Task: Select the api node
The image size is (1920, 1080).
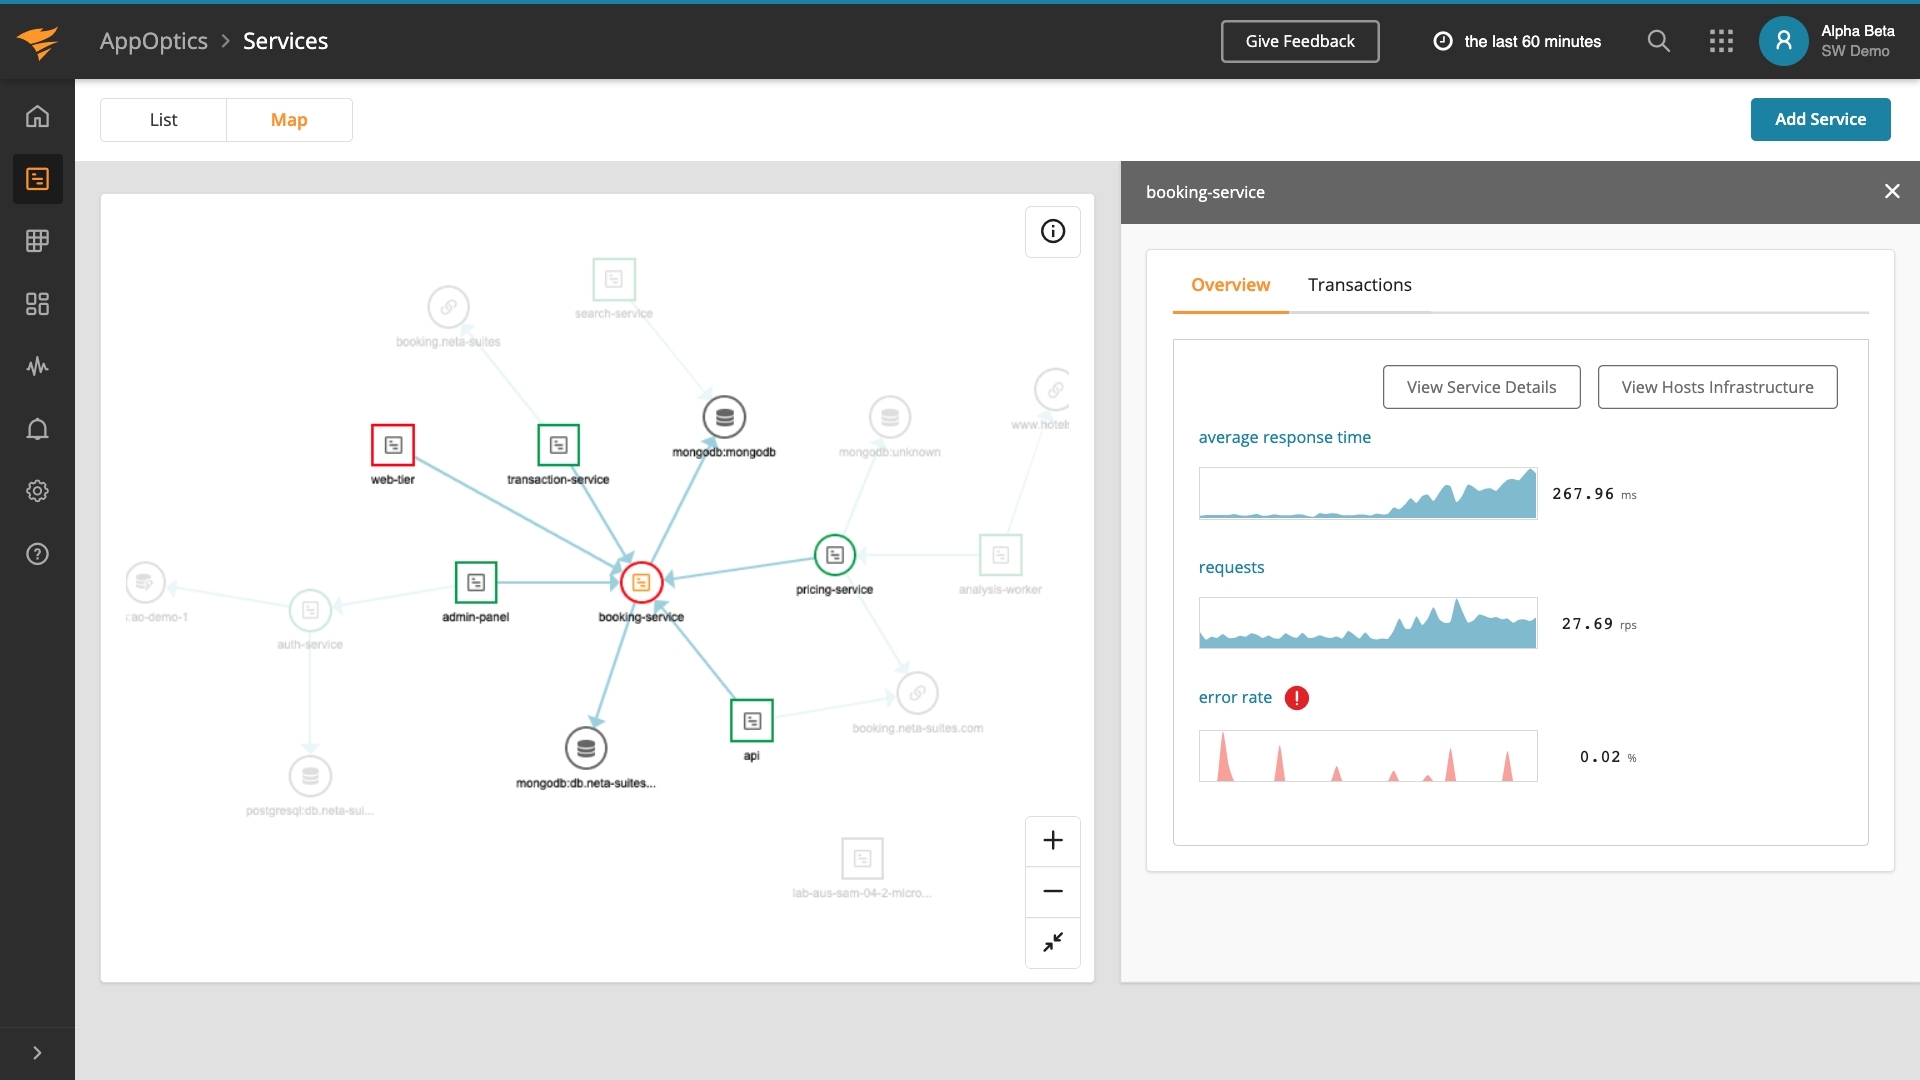Action: [752, 720]
